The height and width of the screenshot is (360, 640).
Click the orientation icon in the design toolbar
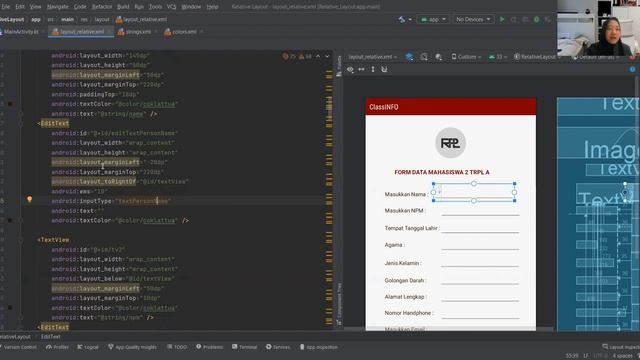pyautogui.click(x=424, y=57)
